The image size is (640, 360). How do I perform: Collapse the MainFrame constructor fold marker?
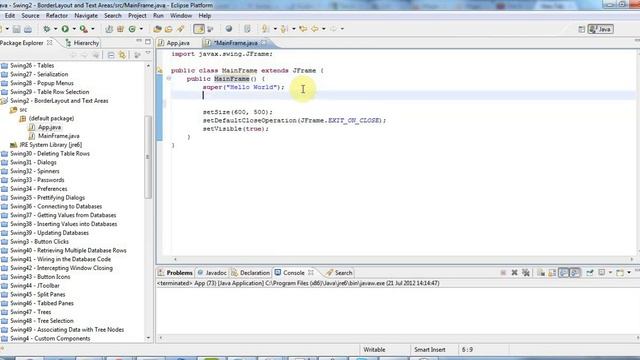tap(168, 78)
